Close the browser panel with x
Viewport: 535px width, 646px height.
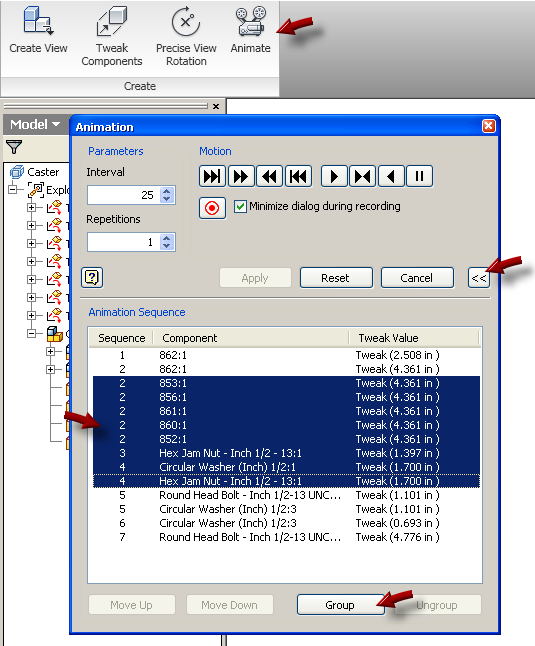coord(216,106)
